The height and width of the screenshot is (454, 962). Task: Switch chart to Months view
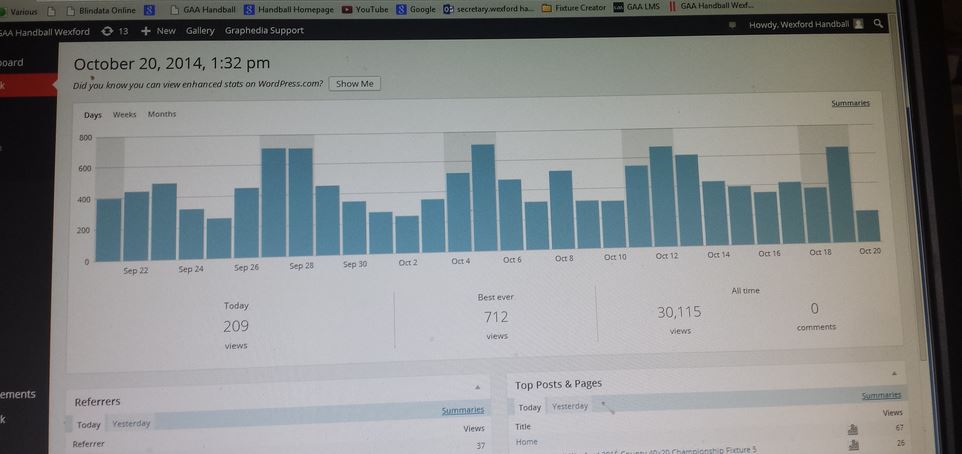[162, 115]
